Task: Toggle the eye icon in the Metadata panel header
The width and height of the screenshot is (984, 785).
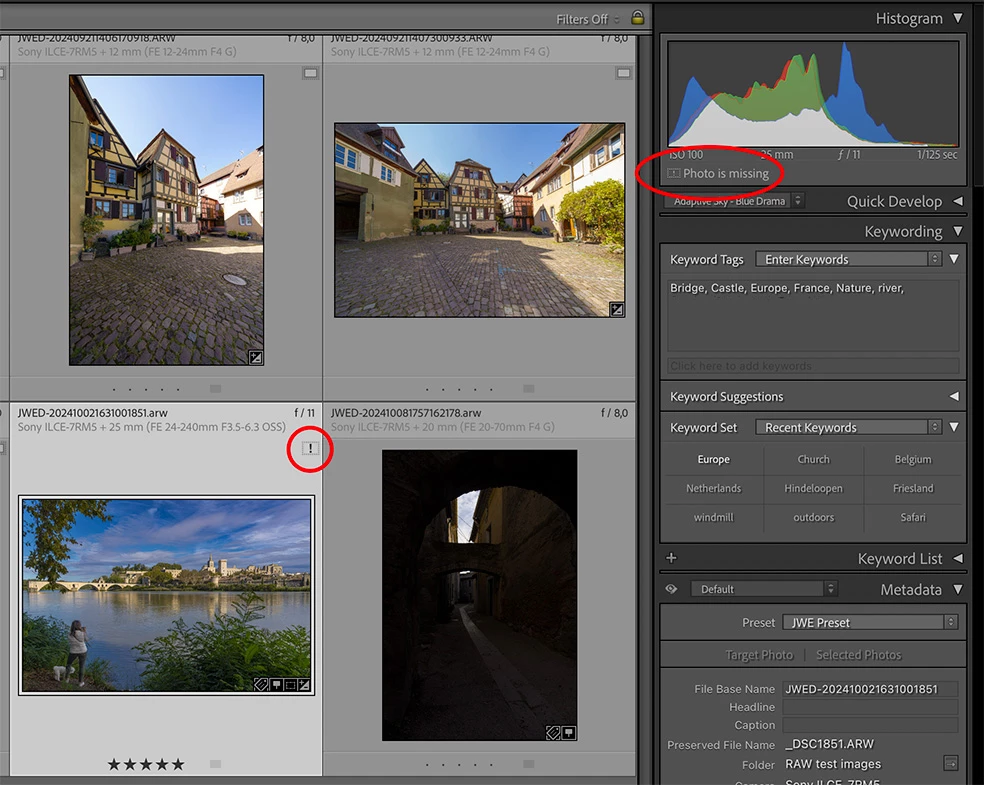Action: point(671,589)
